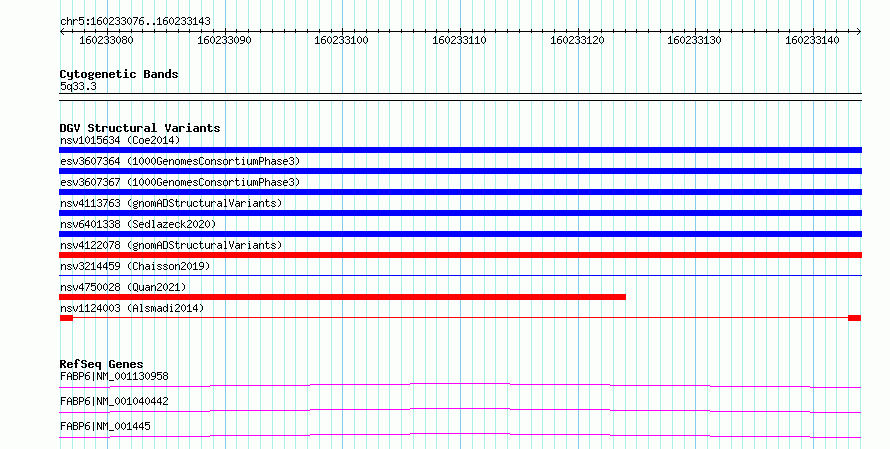Open transcript FABP6|NM_001445 label
This screenshot has width=890, height=449.
pos(105,426)
